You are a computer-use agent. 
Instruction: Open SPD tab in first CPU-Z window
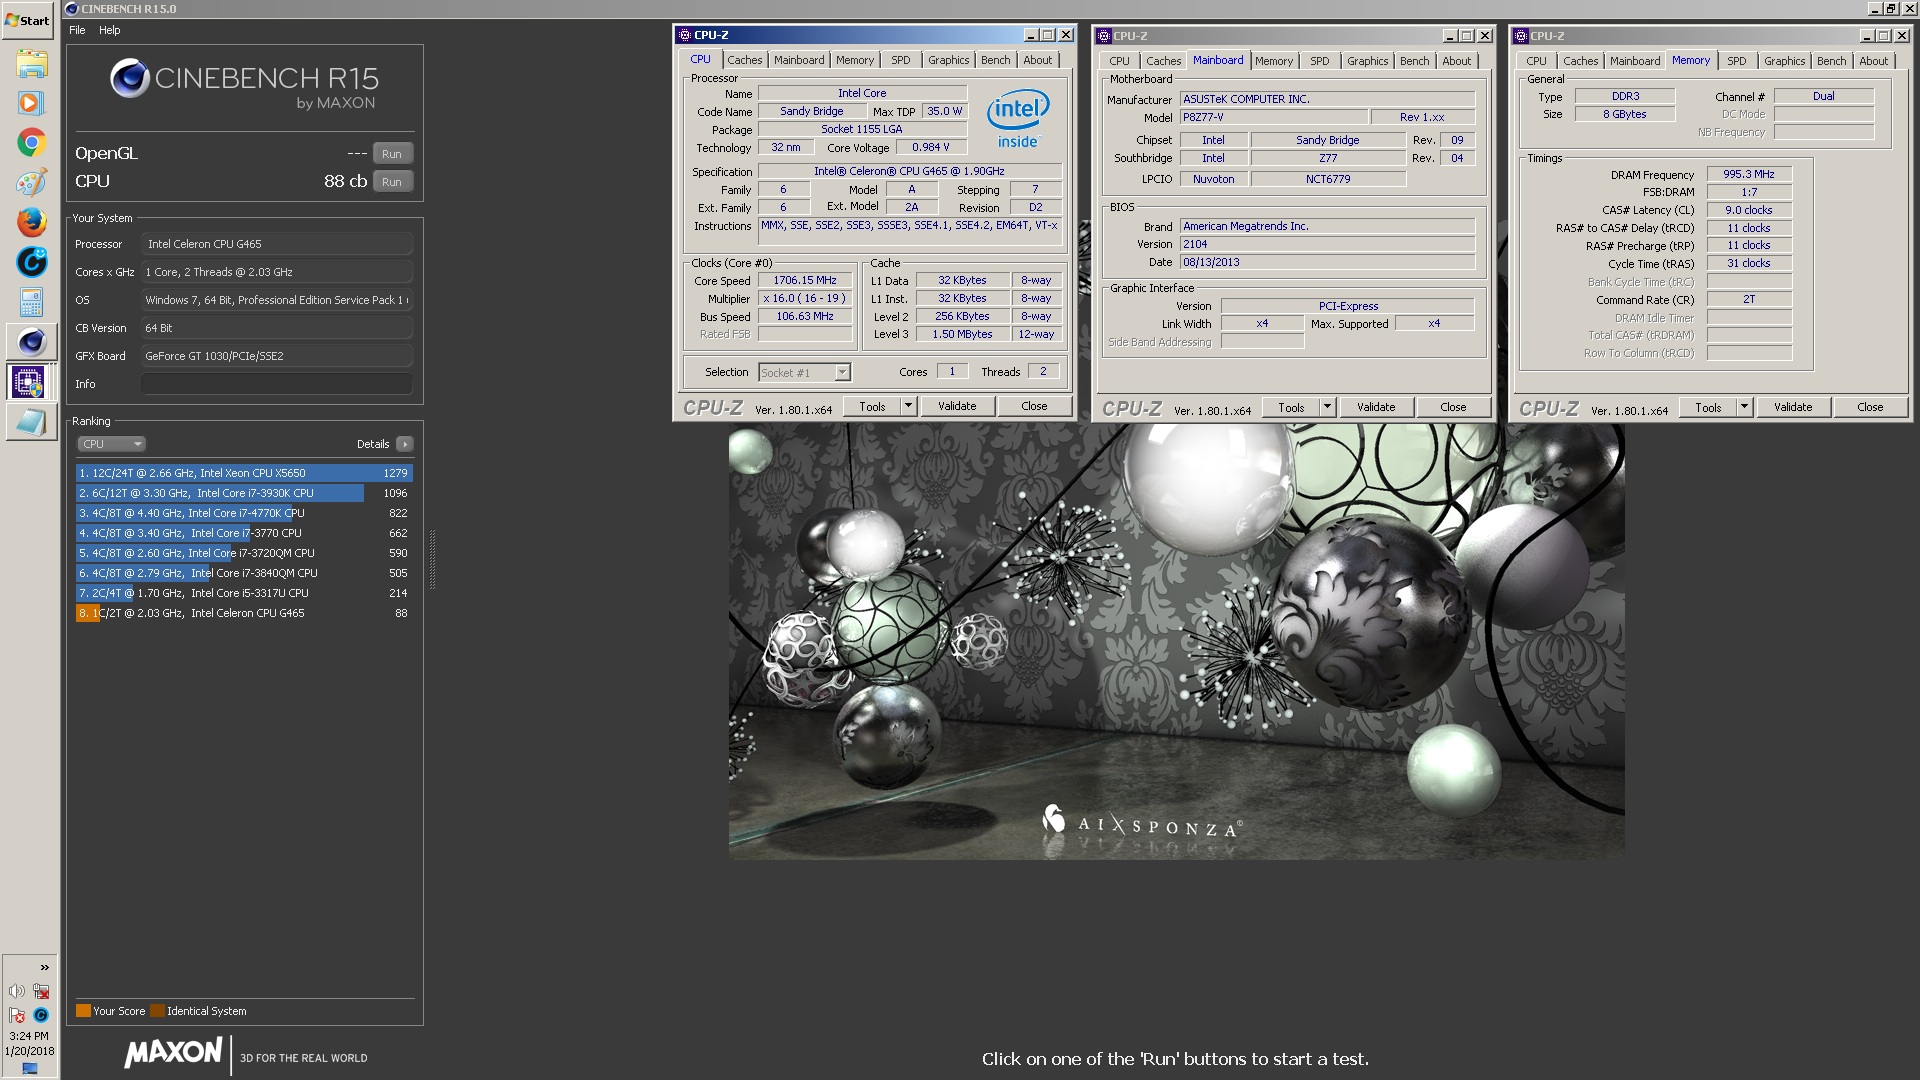click(901, 60)
